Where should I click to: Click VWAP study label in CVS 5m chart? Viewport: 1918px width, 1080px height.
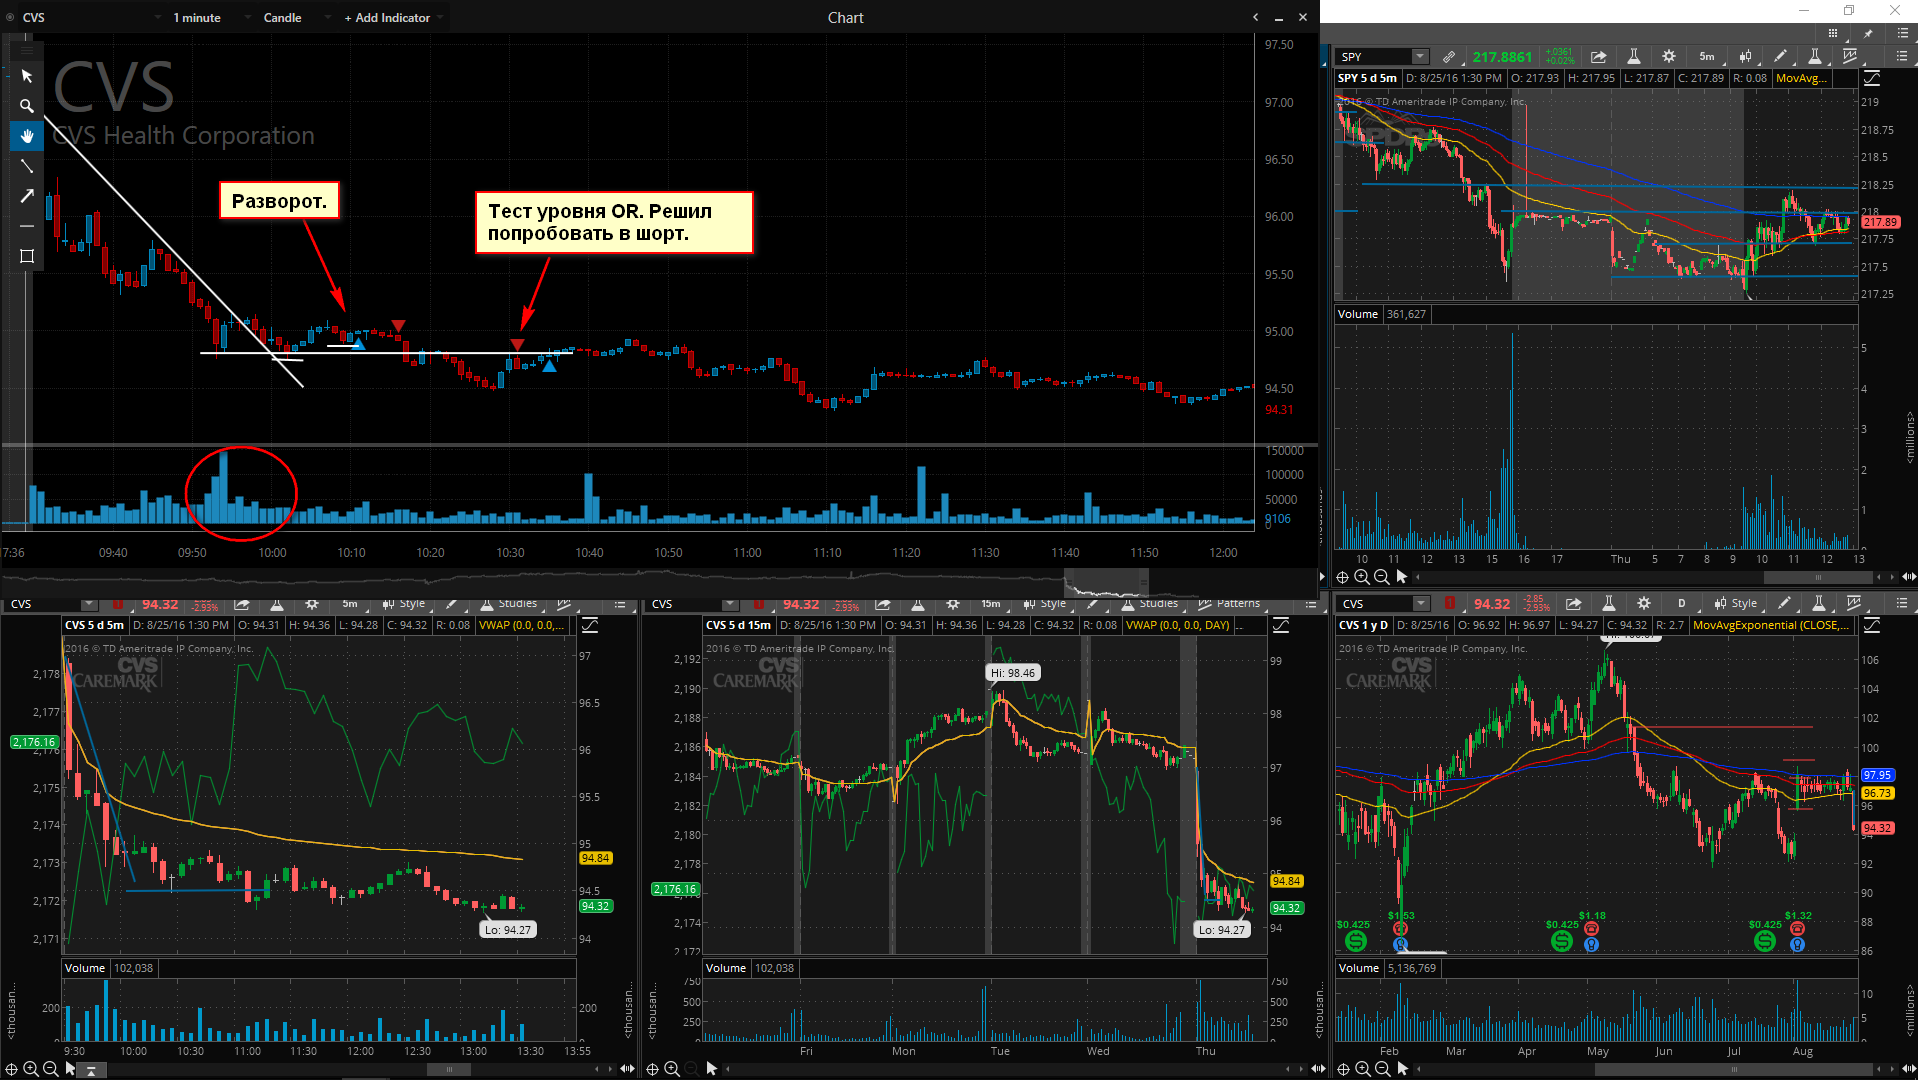pyautogui.click(x=522, y=625)
